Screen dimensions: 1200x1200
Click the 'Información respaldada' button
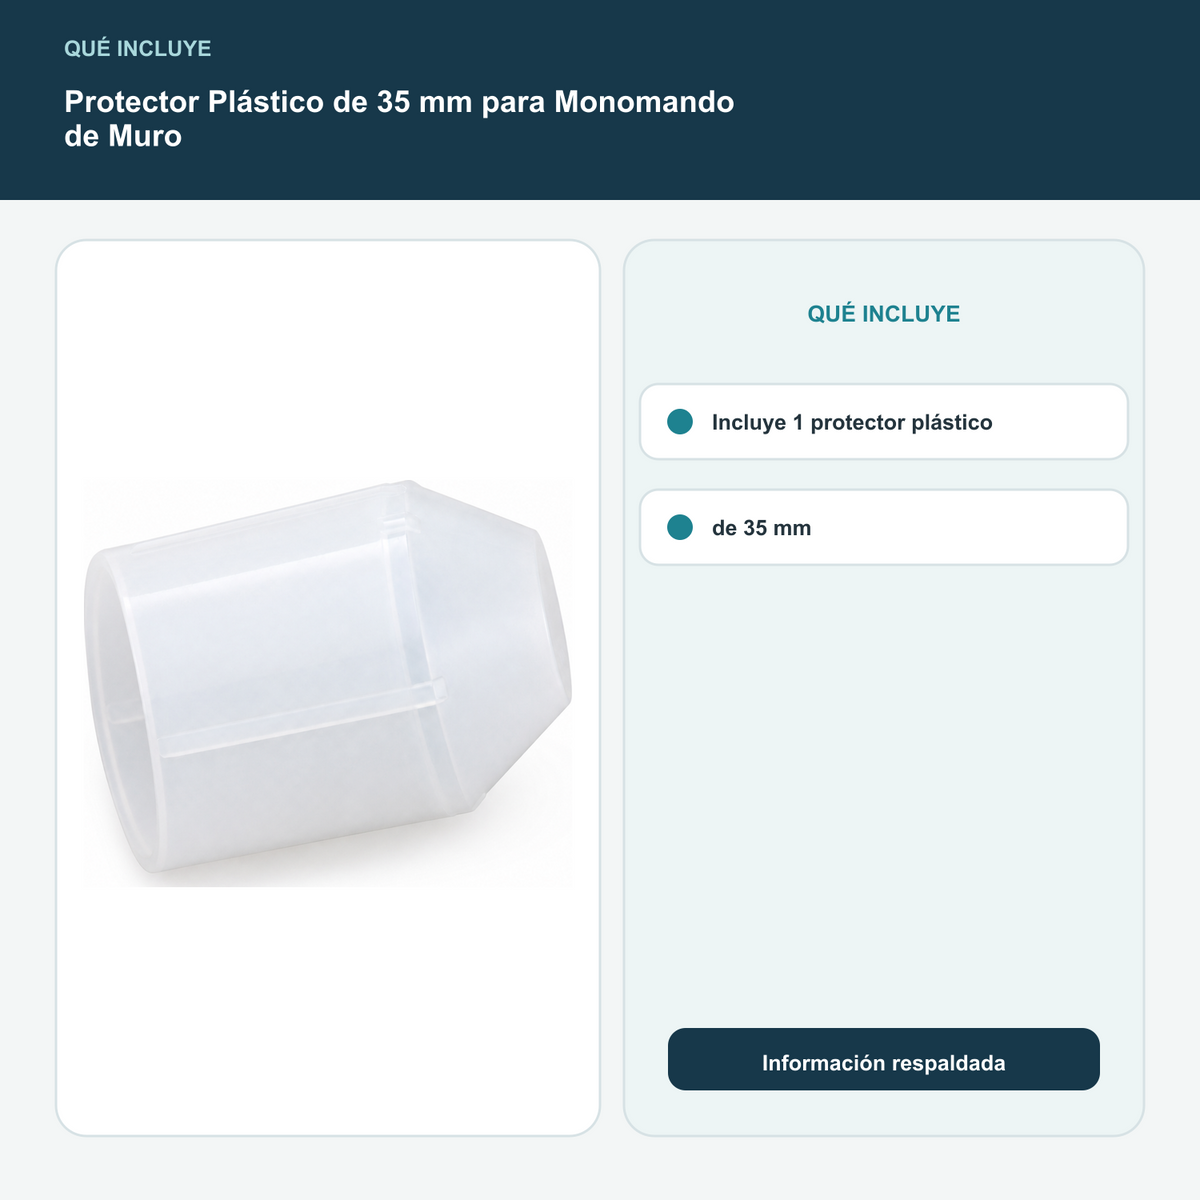[884, 1059]
